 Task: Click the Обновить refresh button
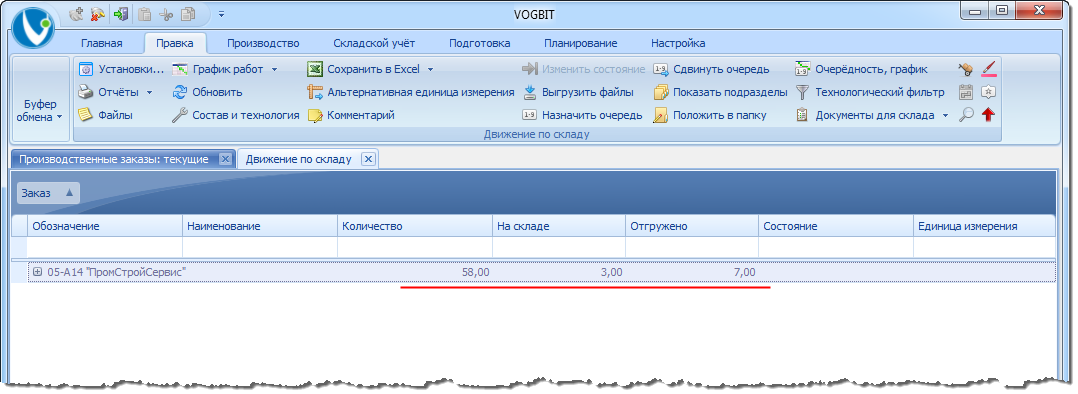[207, 92]
